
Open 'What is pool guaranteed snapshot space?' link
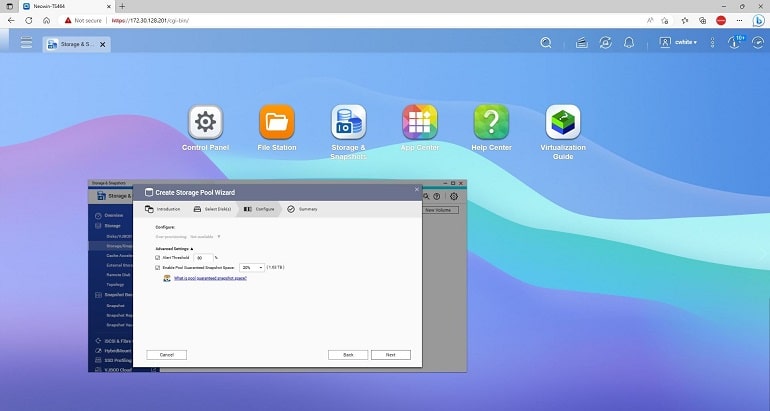pyautogui.click(x=210, y=278)
